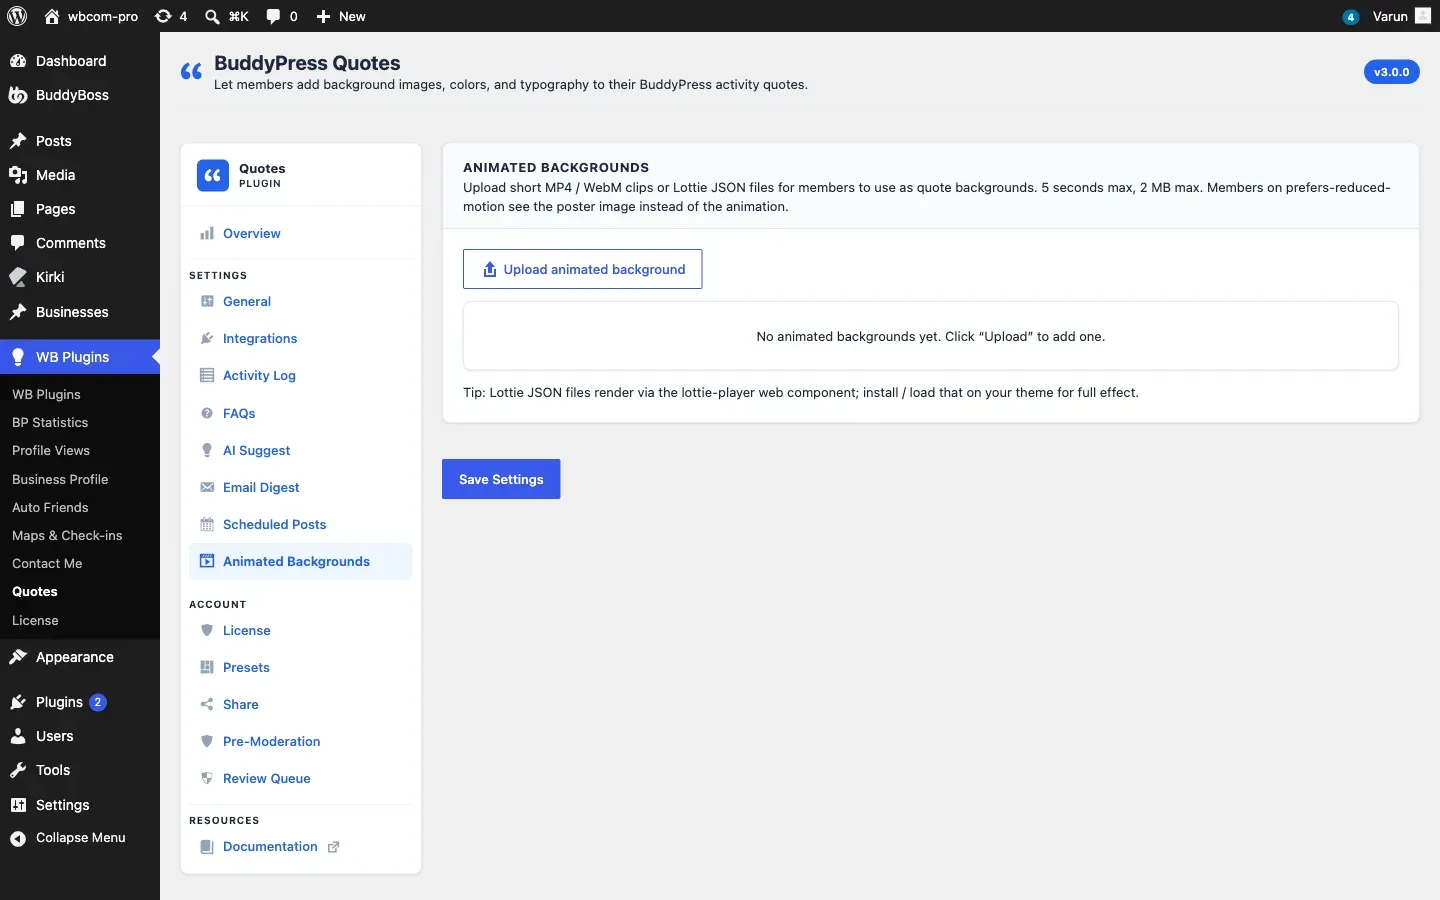Open Posts admin menu
This screenshot has height=900, width=1440.
[x=80, y=141]
